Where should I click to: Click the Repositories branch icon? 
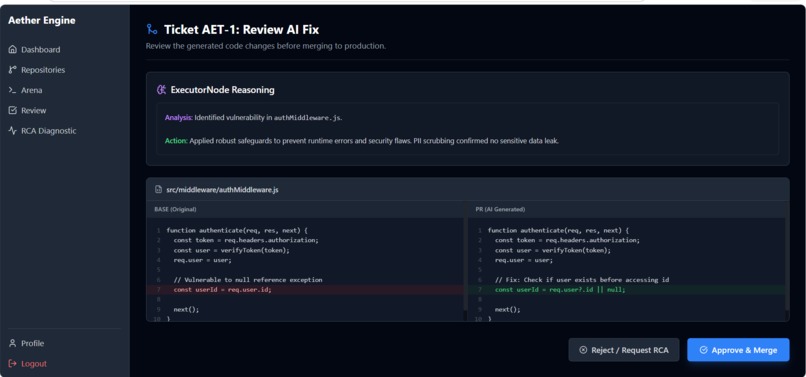tap(13, 70)
